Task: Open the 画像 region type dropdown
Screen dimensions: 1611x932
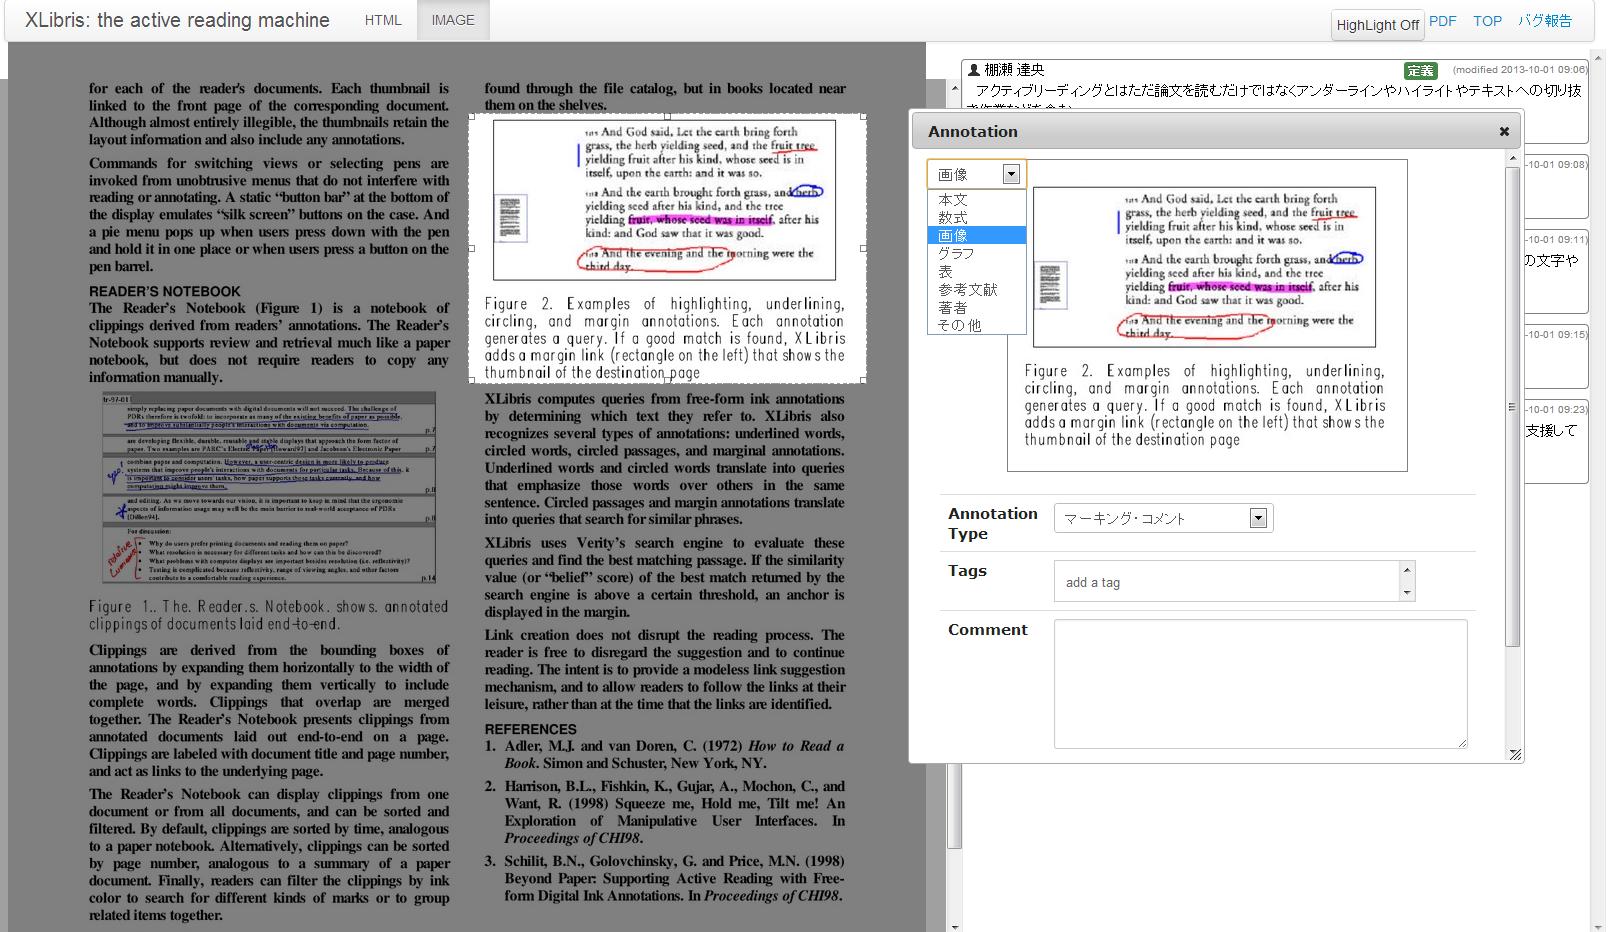Action: (x=976, y=174)
